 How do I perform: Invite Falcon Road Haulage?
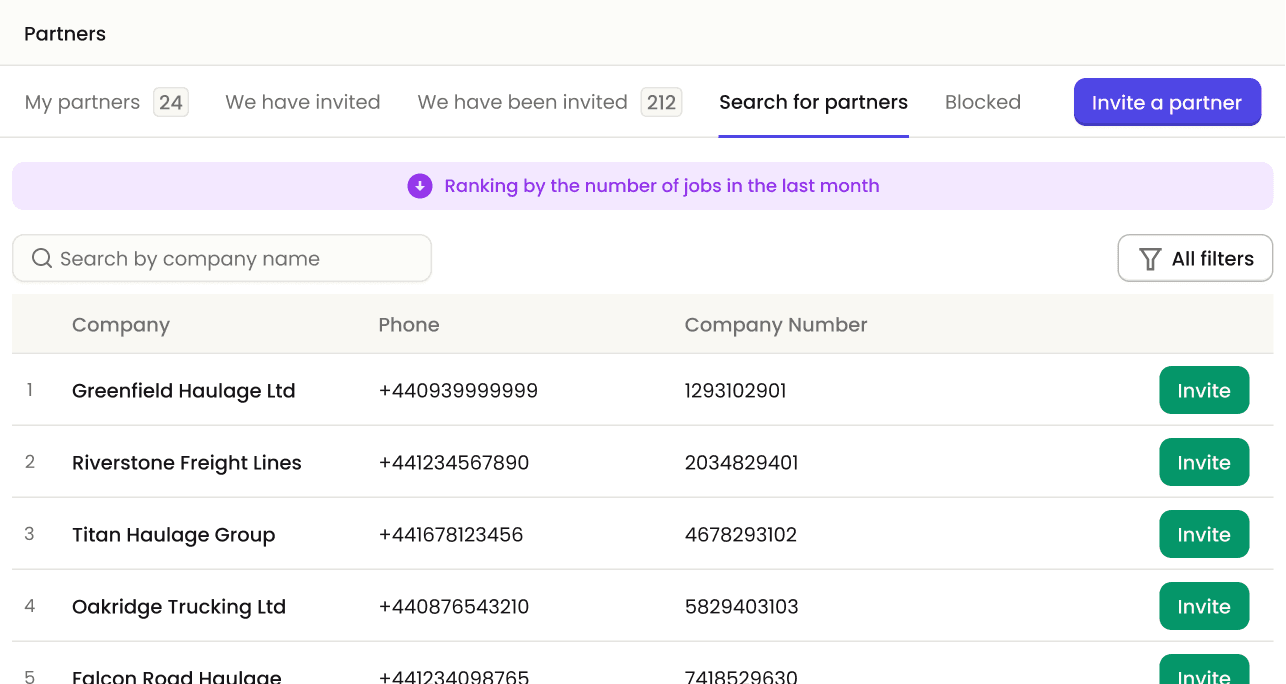tap(1204, 675)
